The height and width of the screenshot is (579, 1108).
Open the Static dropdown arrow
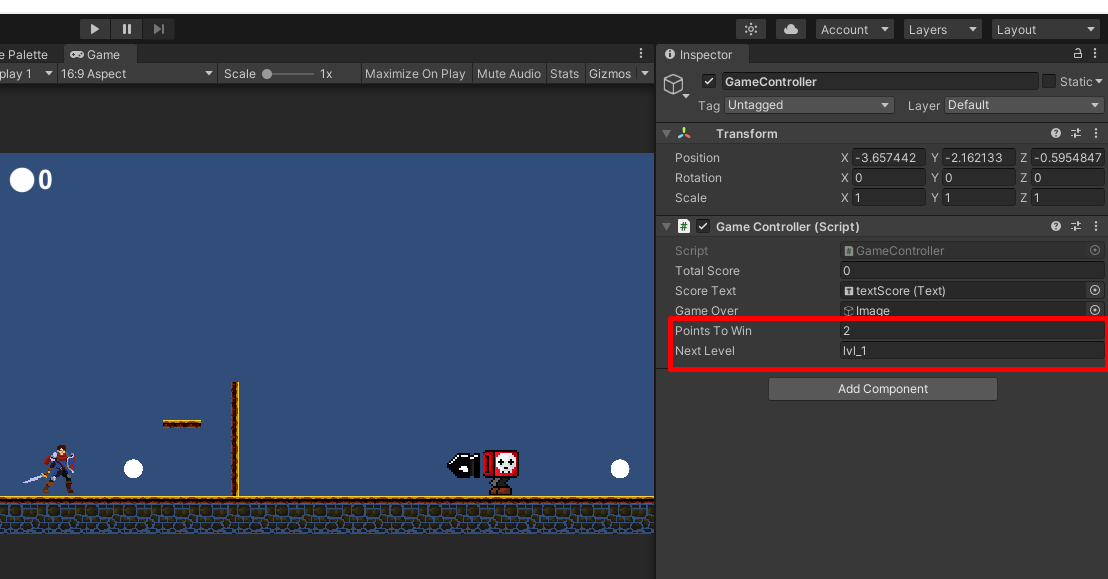click(1099, 82)
